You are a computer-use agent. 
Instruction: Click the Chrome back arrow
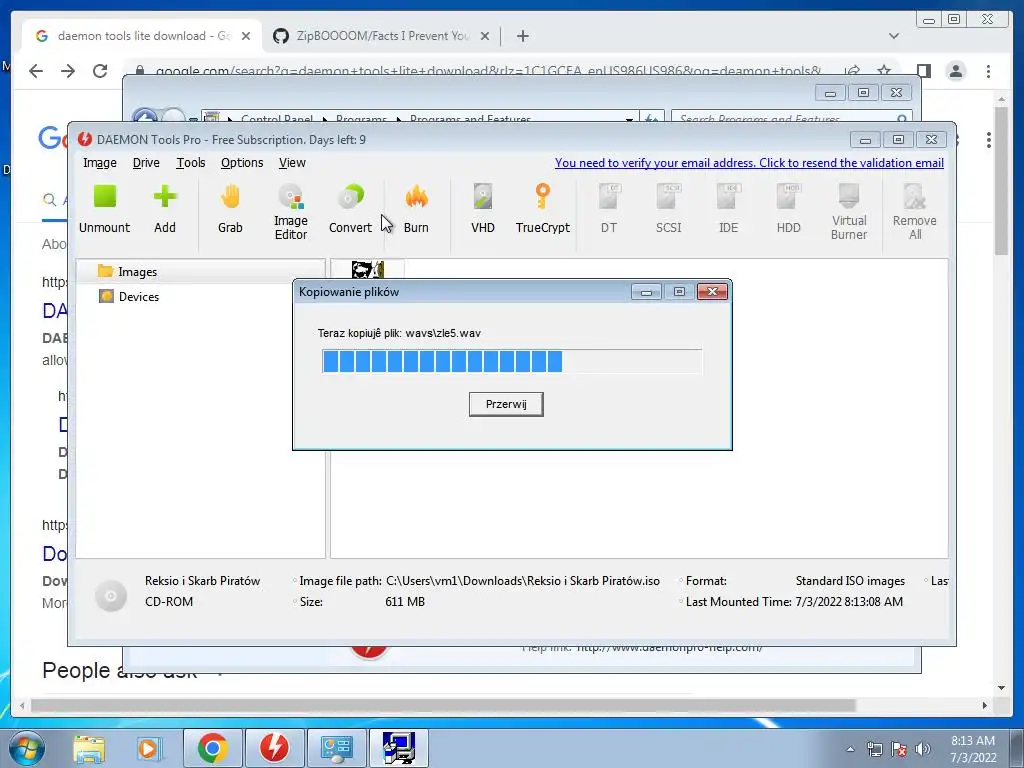pyautogui.click(x=36, y=71)
